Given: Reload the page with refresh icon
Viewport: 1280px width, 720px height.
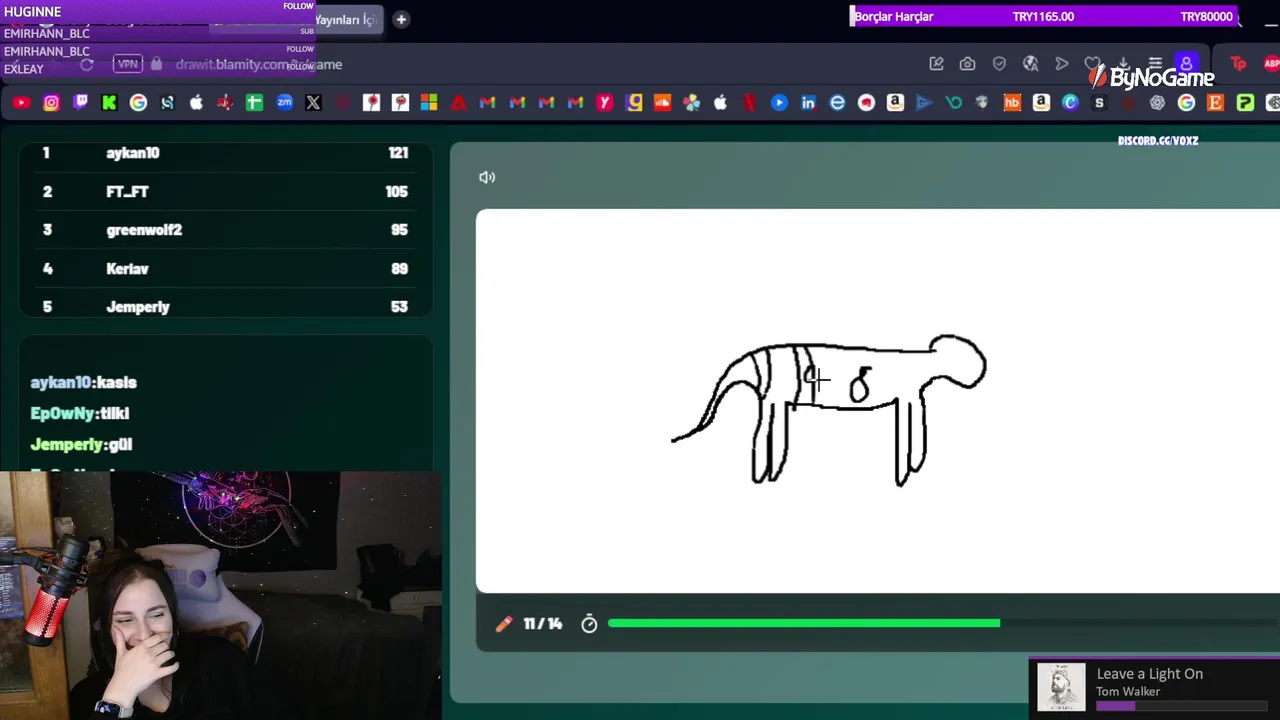Looking at the screenshot, I should (x=87, y=64).
